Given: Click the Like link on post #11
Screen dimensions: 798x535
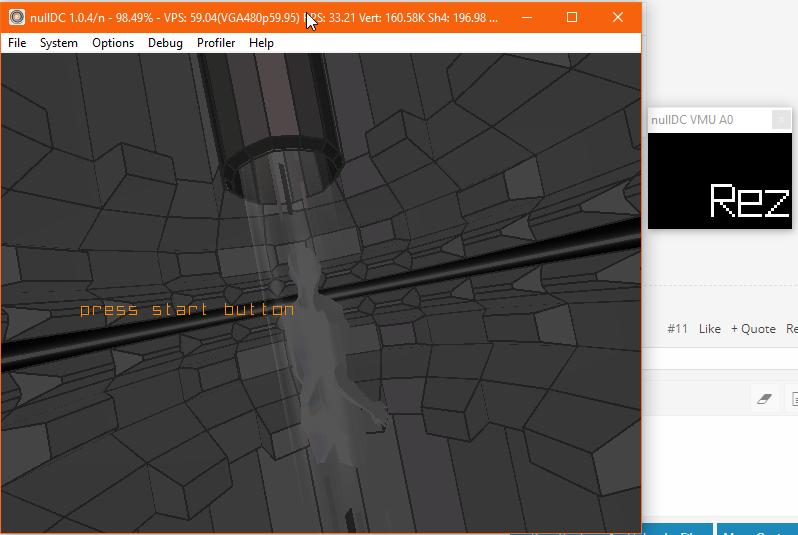Looking at the screenshot, I should tap(709, 329).
